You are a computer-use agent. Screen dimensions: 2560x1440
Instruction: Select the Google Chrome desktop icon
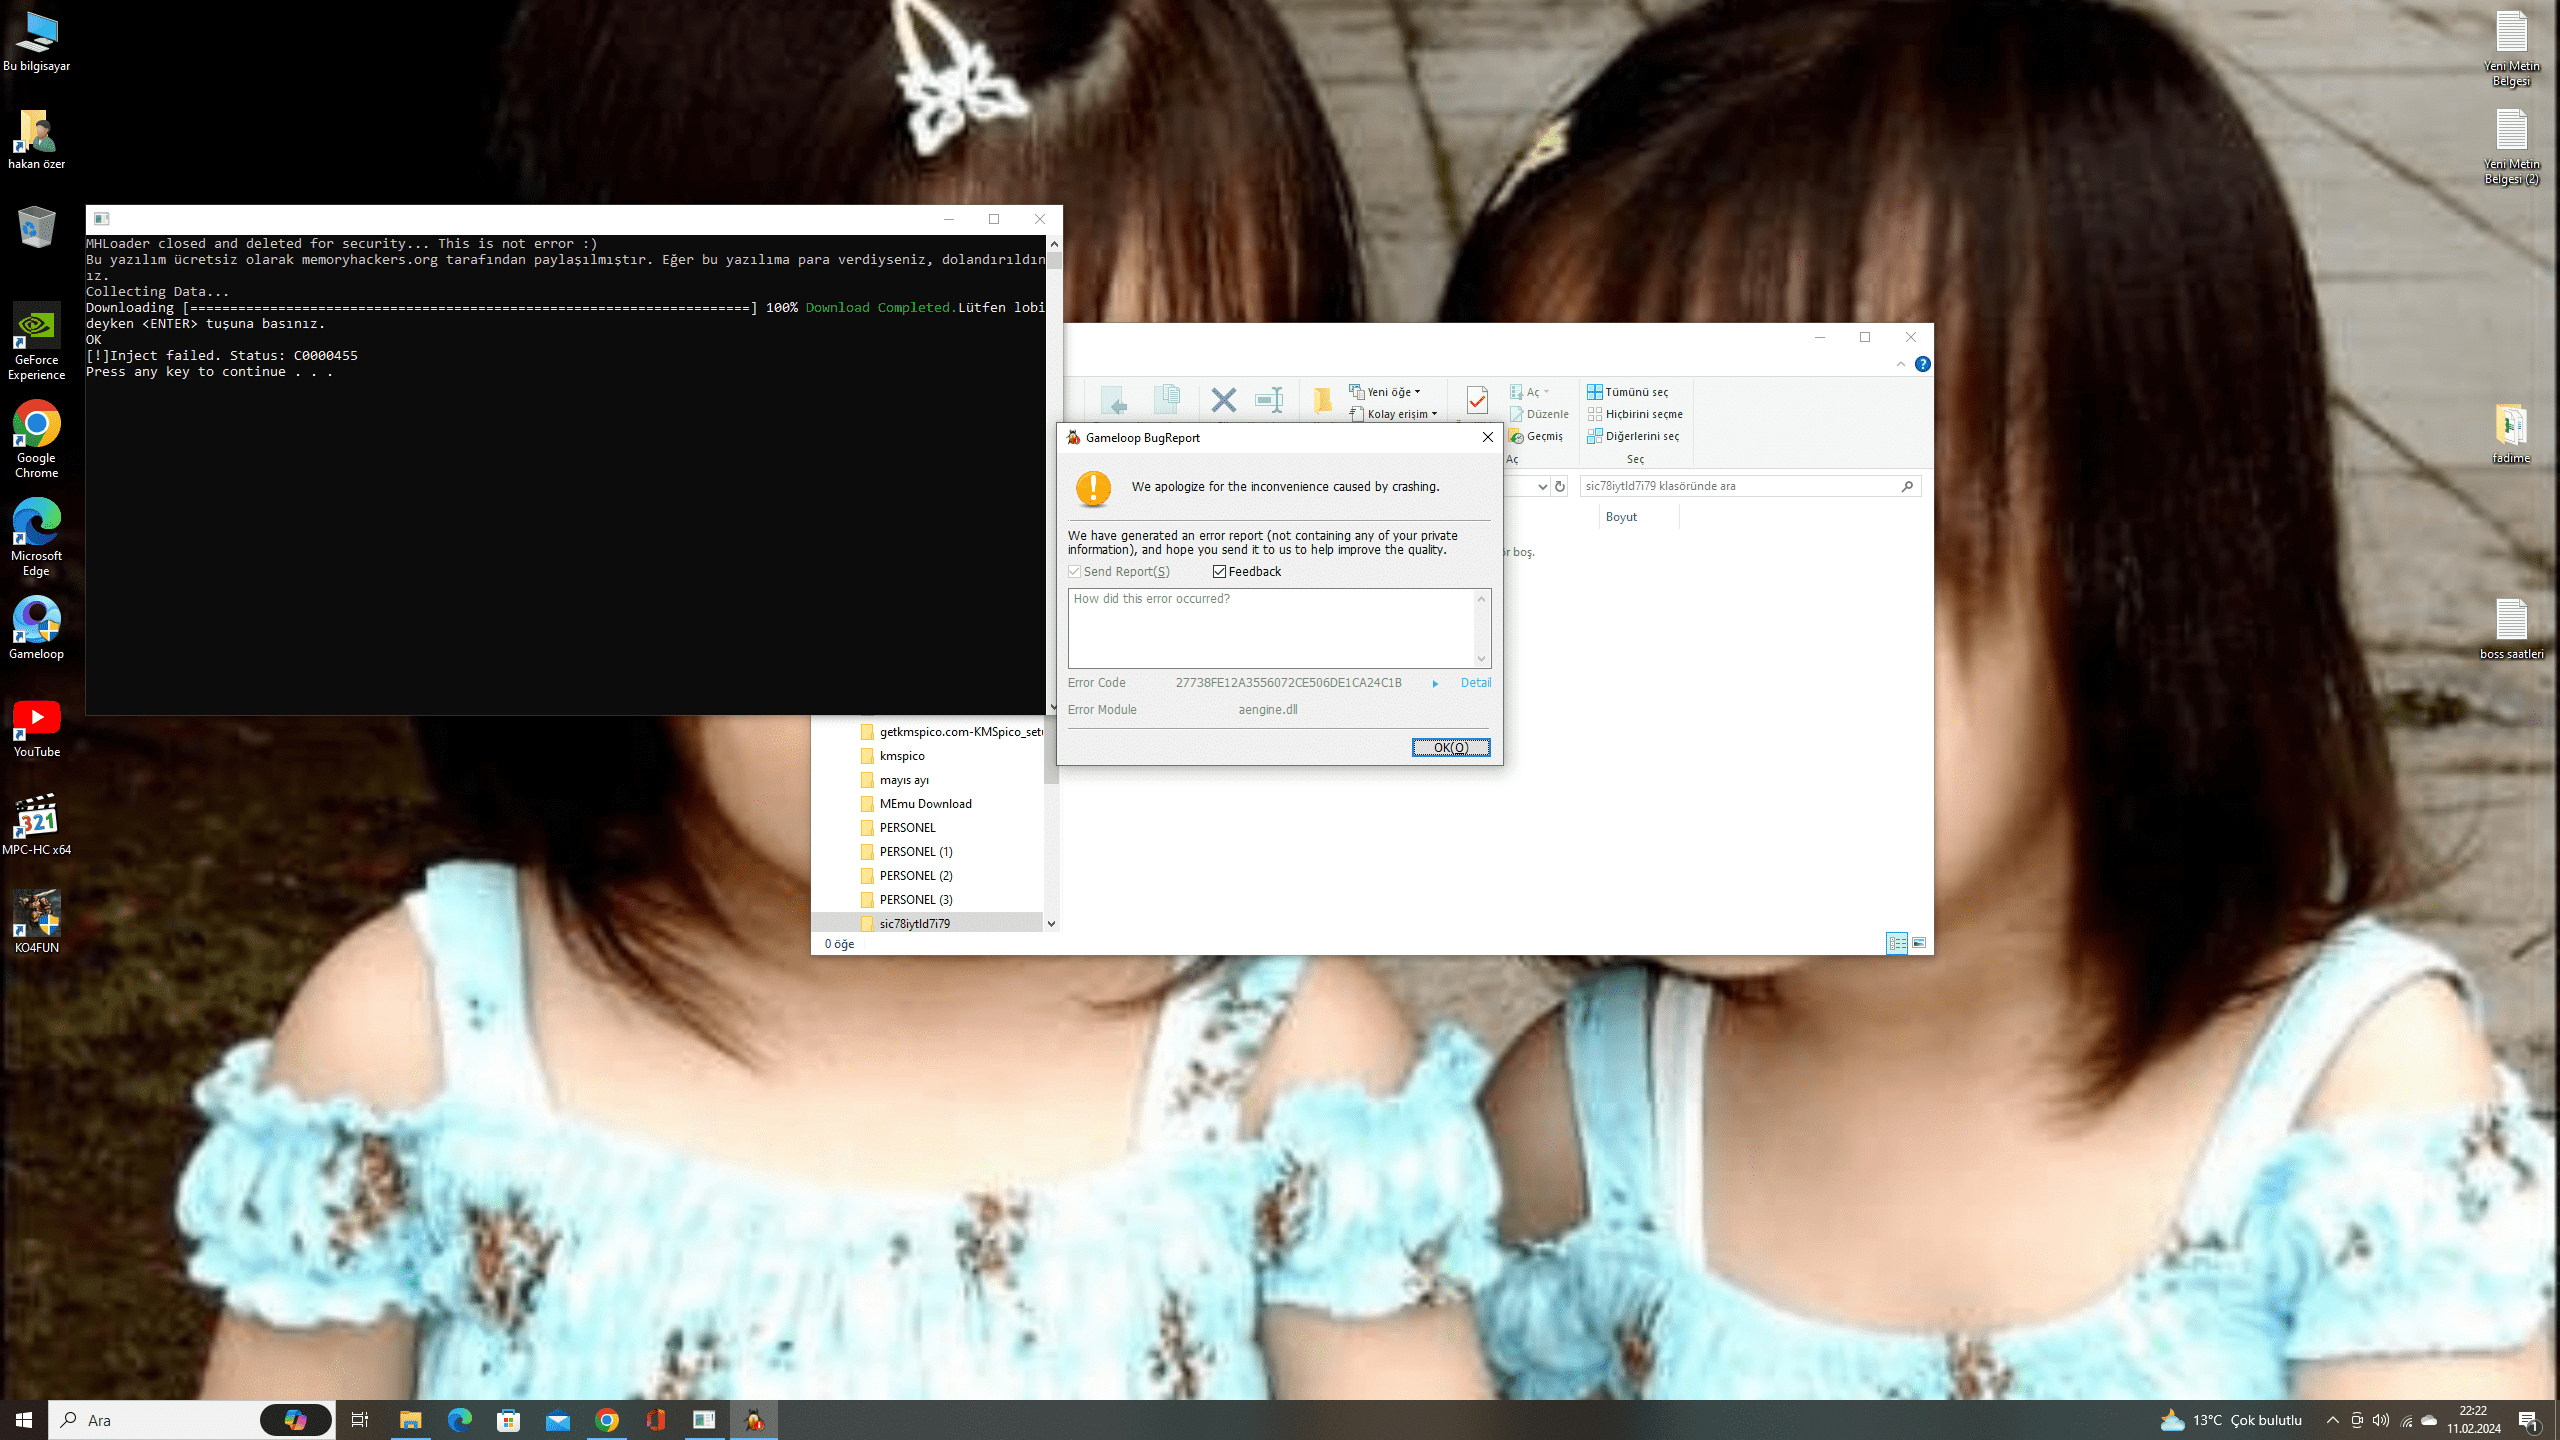[37, 440]
